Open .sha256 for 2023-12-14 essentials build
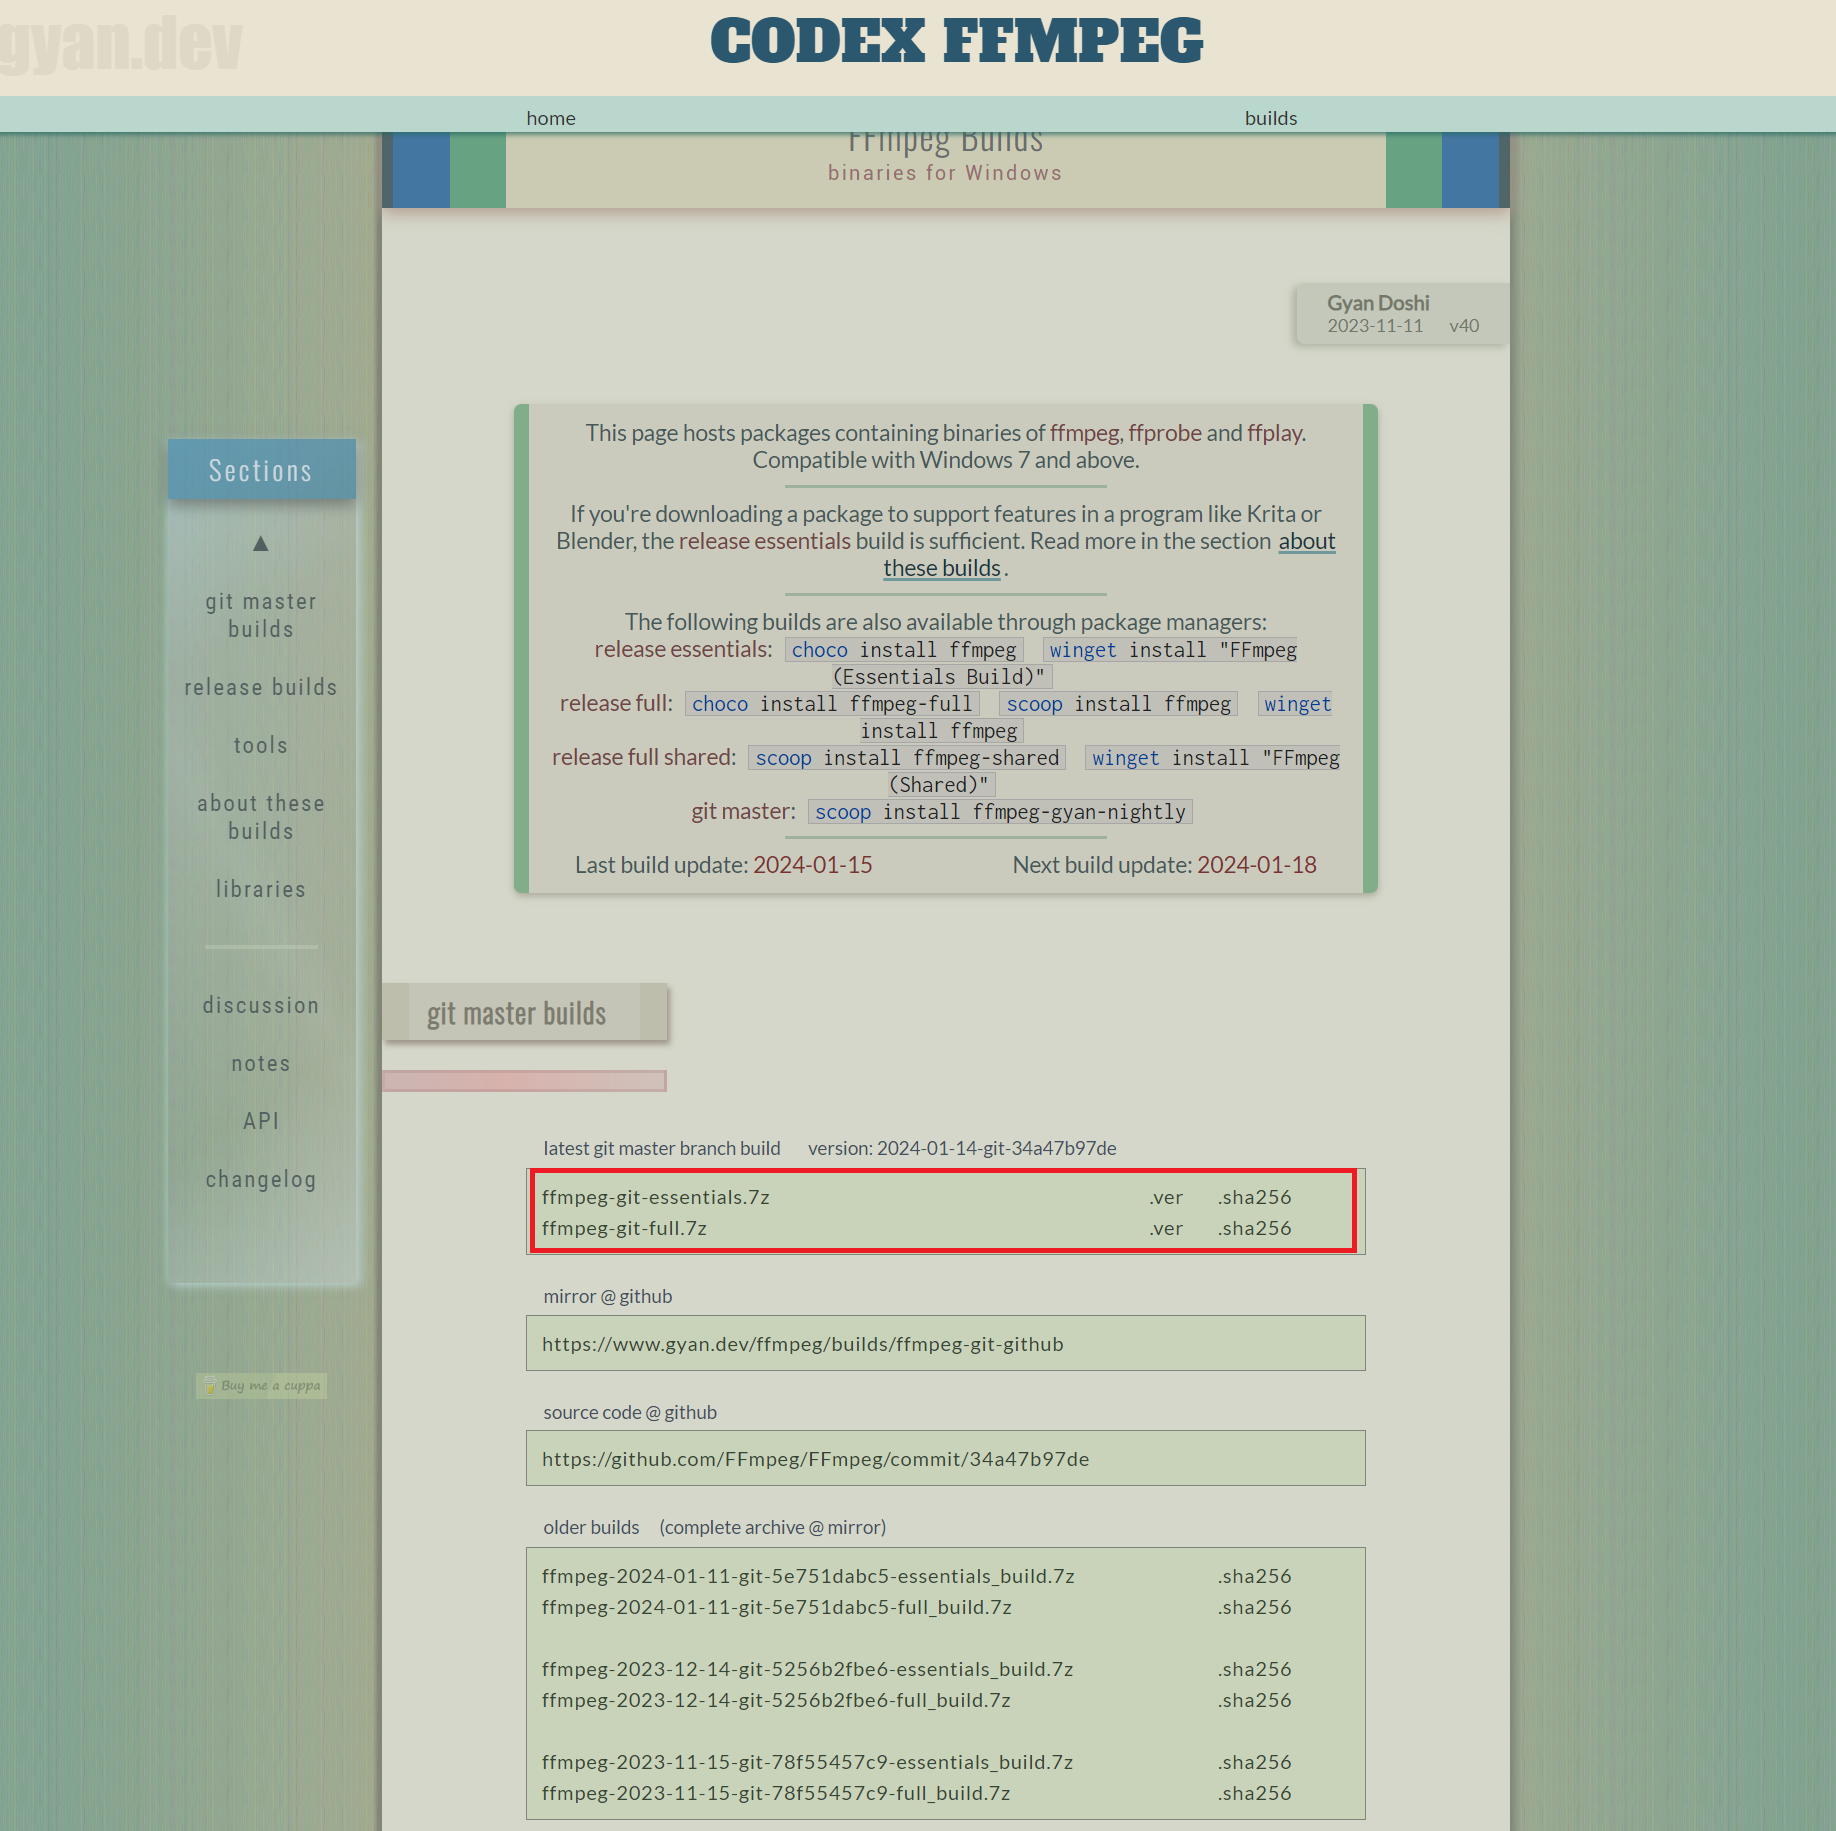 1255,1669
